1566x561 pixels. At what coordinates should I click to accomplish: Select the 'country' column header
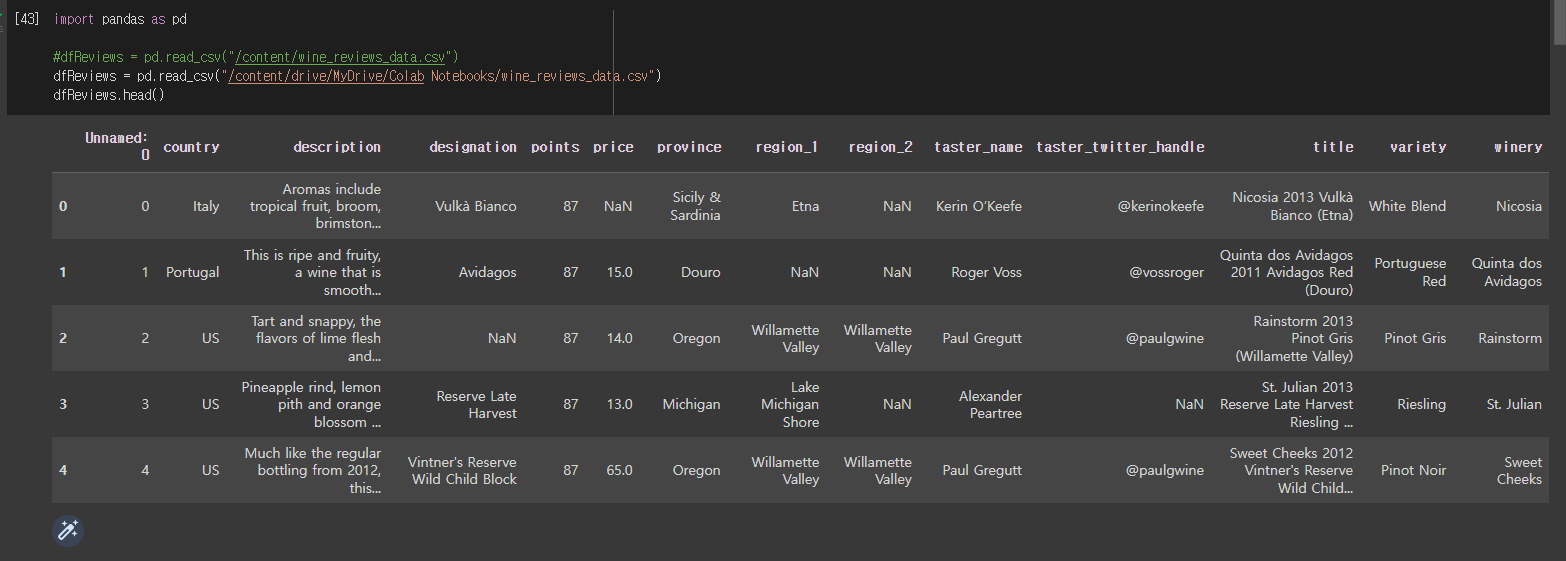point(191,147)
